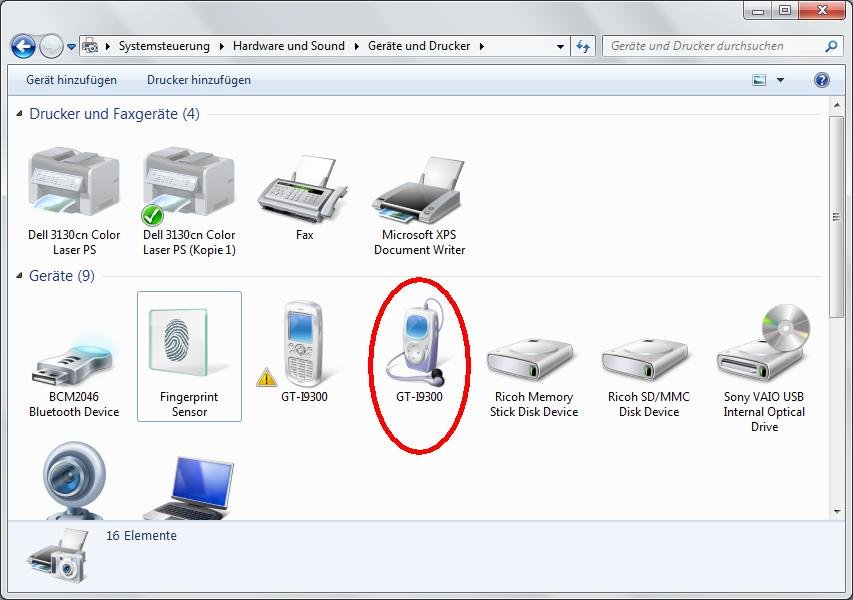Screen dimensions: 853x600
Task: Minimize the window
Action: pyautogui.click(x=758, y=9)
